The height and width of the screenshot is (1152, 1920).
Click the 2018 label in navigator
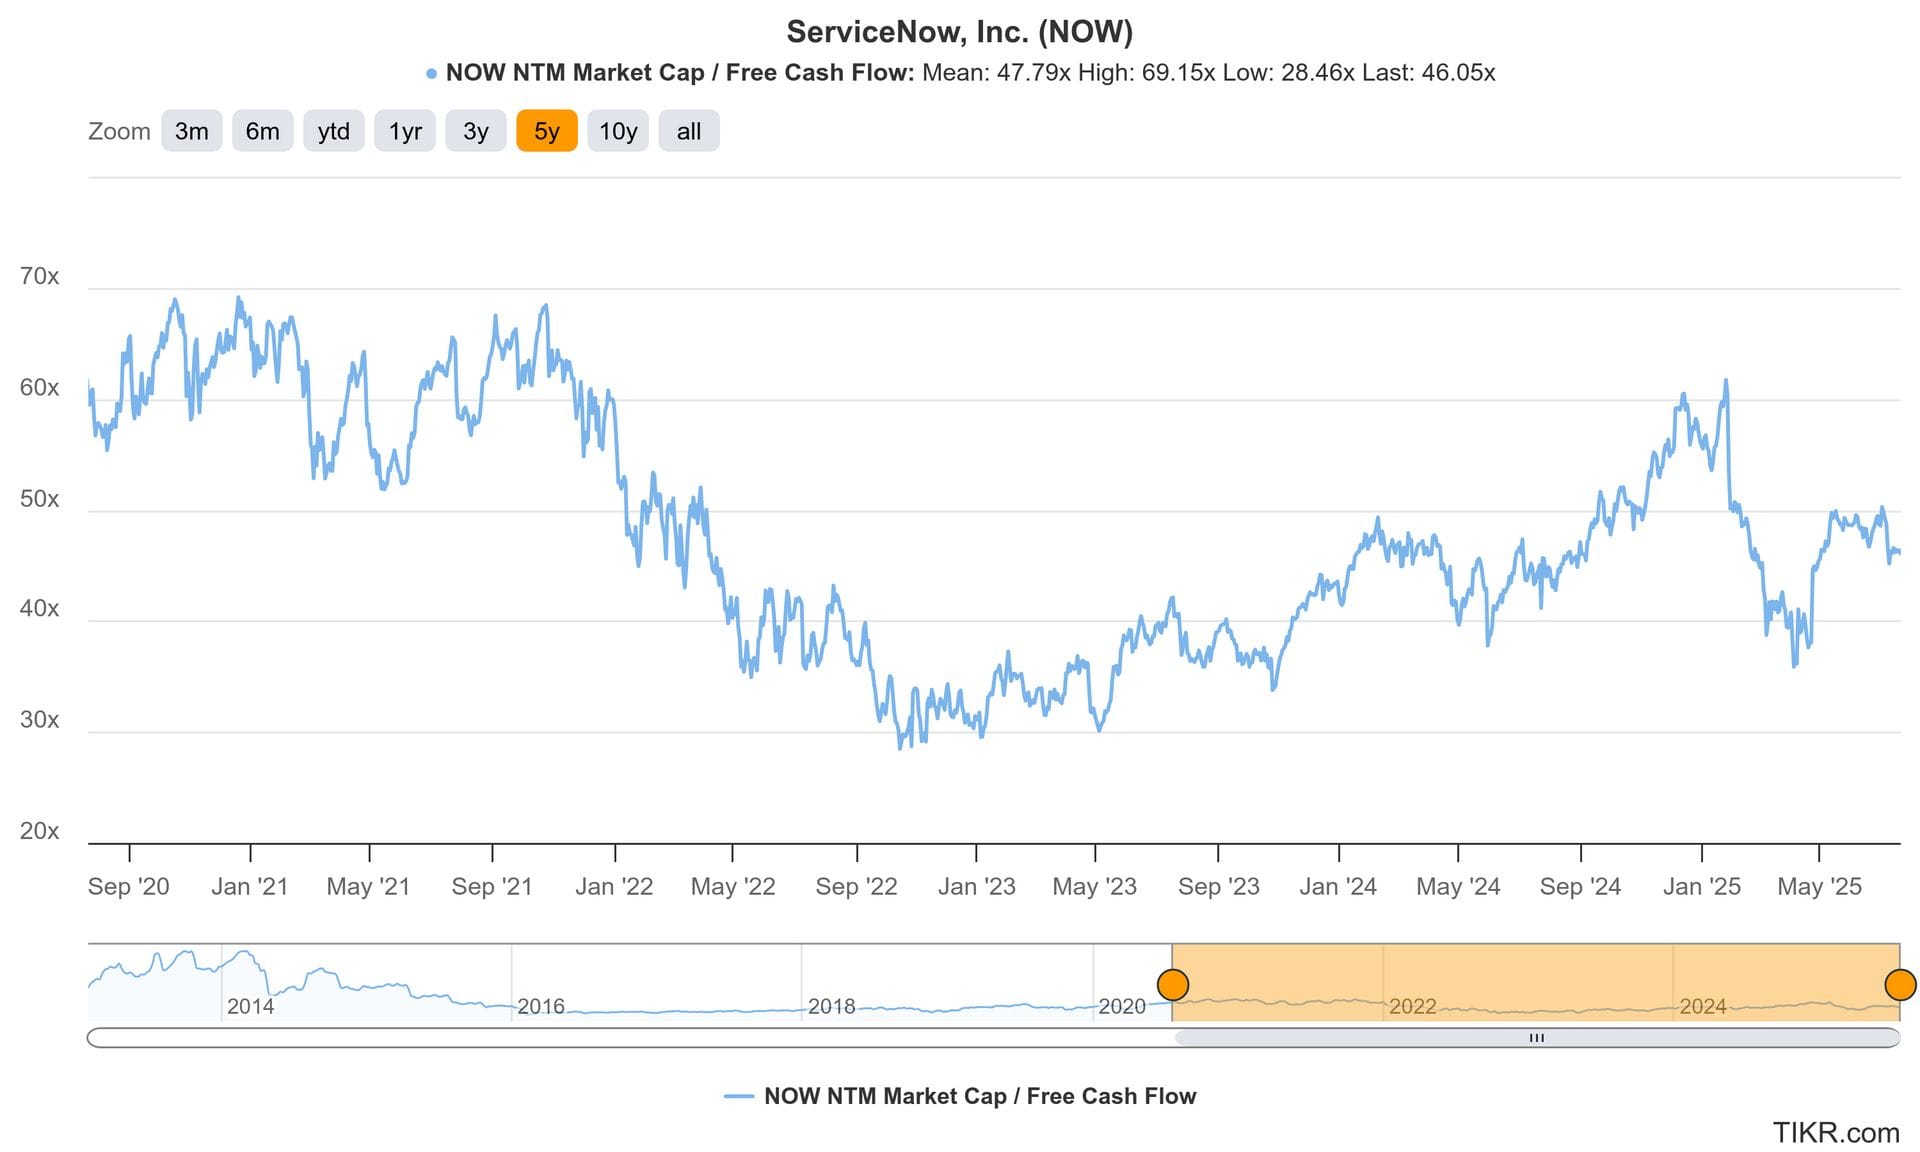click(x=831, y=1006)
